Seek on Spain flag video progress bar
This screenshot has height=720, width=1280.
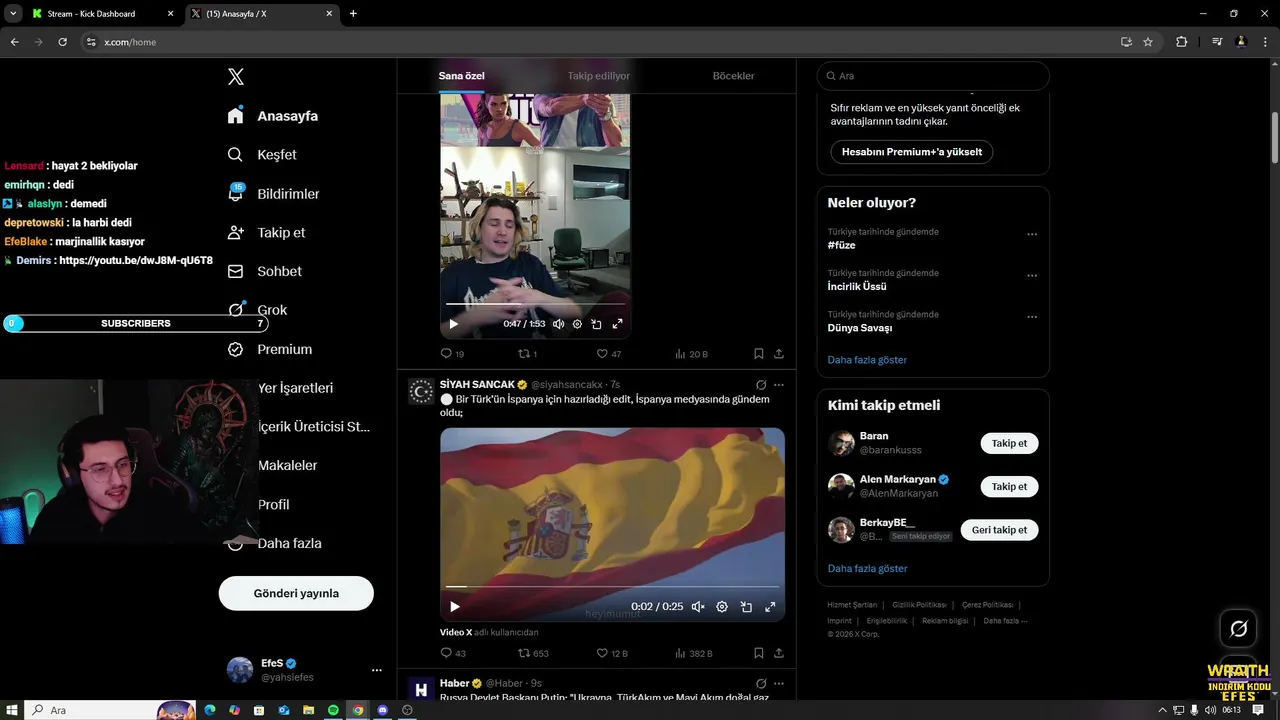612,586
